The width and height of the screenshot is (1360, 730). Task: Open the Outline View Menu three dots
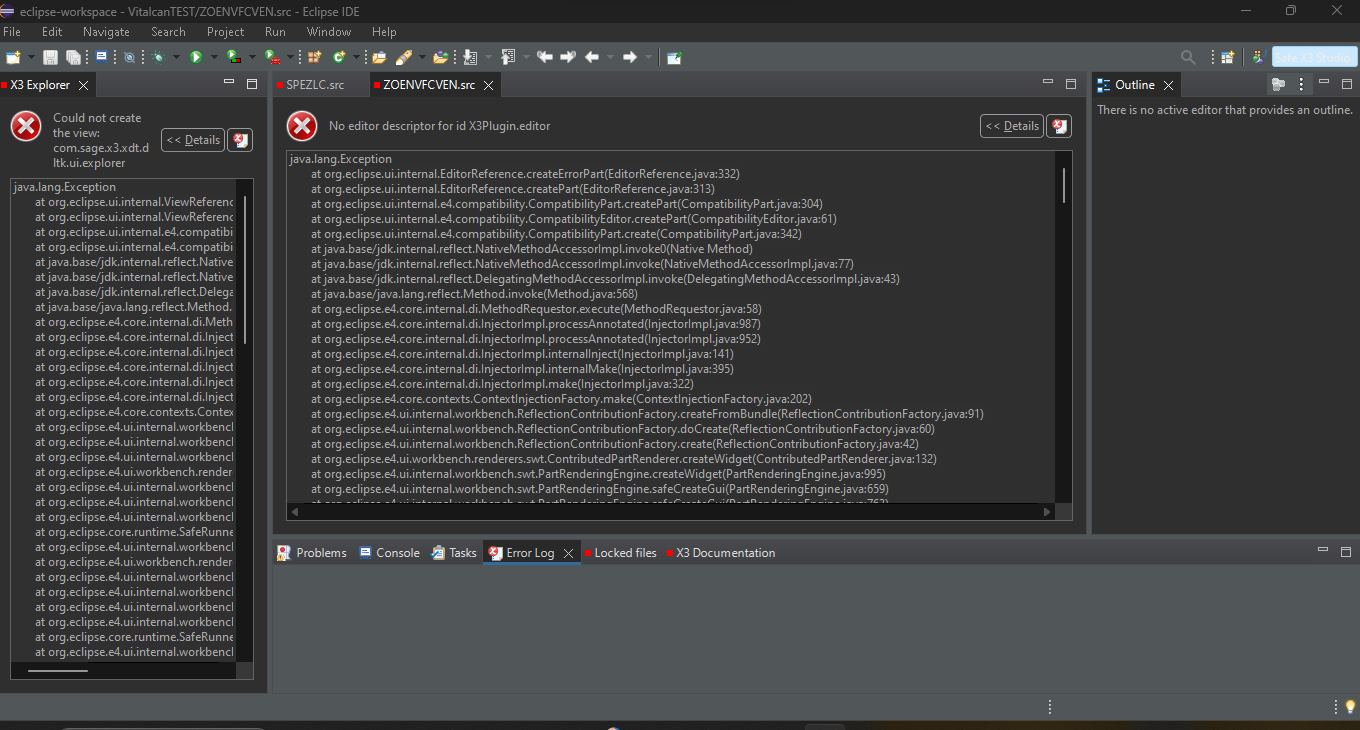point(1301,85)
